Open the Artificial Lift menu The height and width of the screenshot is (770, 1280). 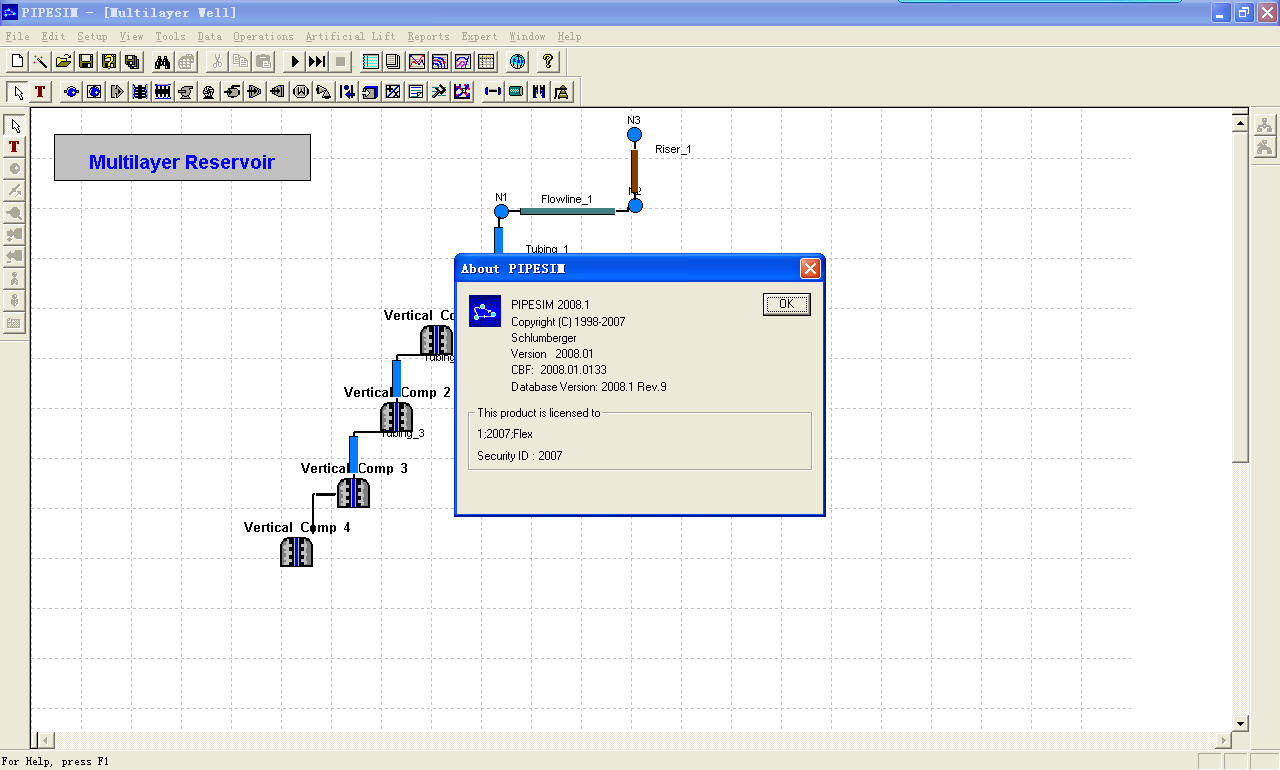point(350,37)
